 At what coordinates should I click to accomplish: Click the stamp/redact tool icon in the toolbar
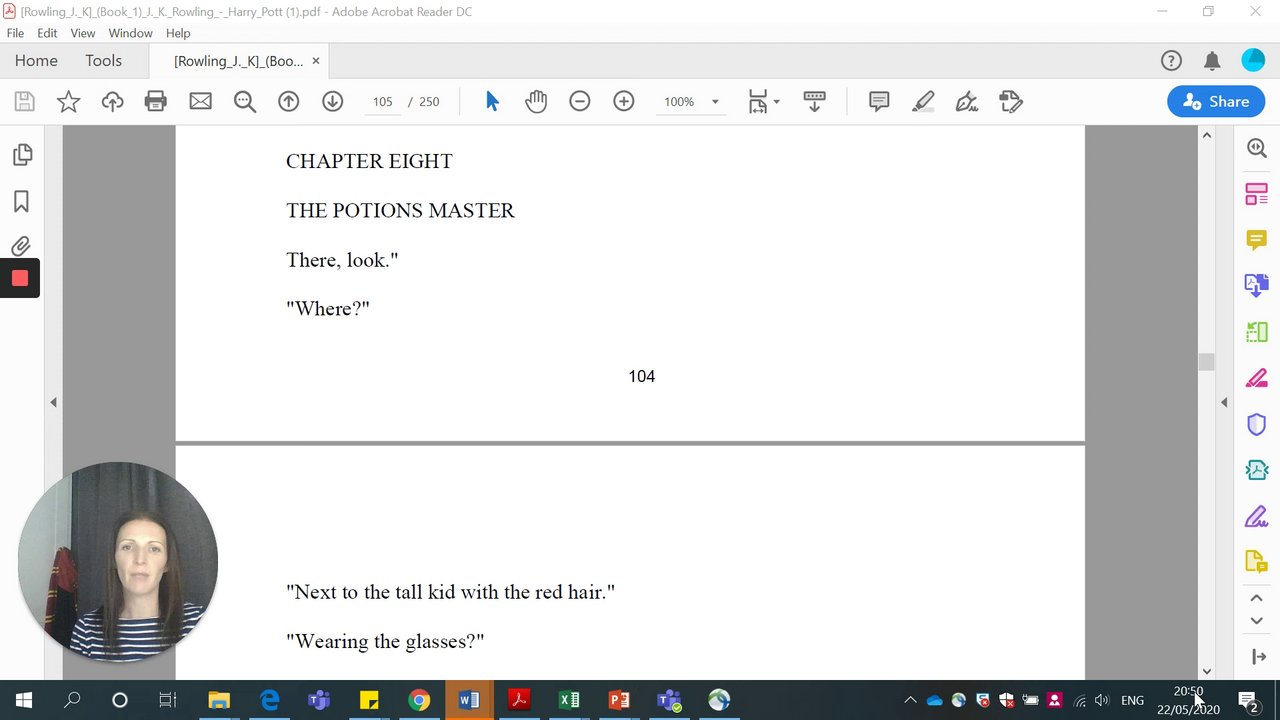pos(1011,101)
